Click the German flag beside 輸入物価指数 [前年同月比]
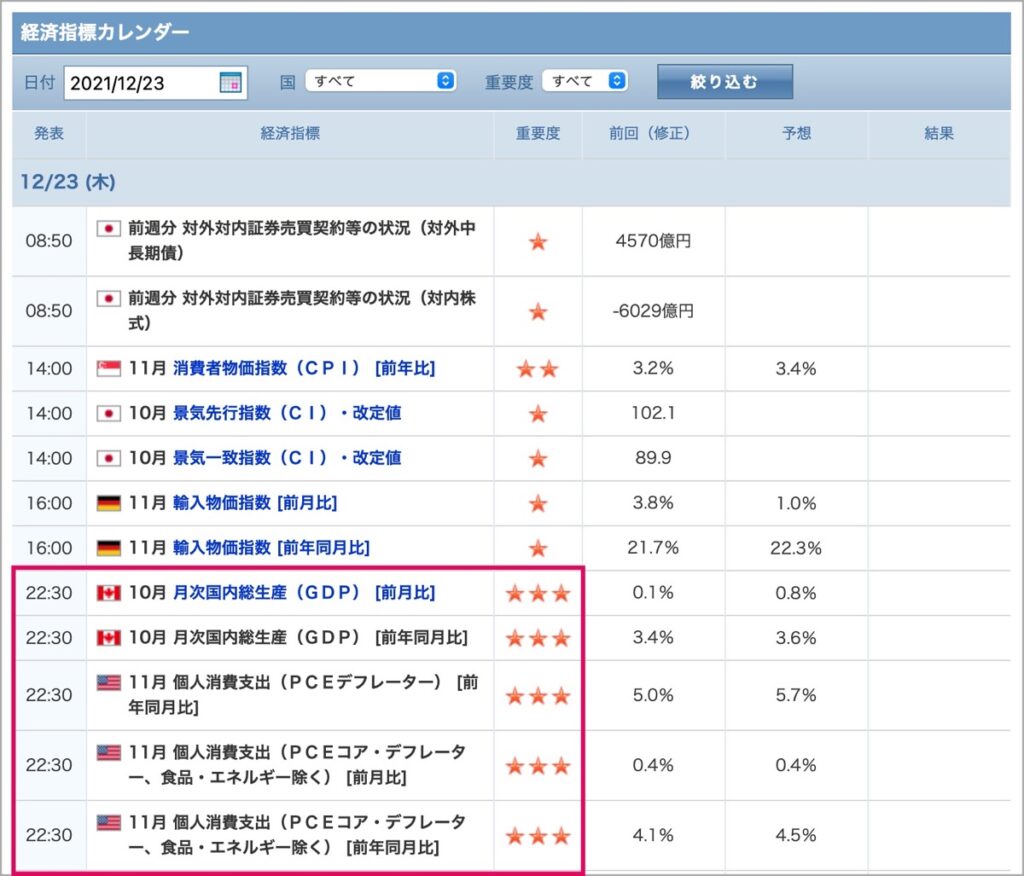The height and width of the screenshot is (876, 1024). pyautogui.click(x=108, y=548)
